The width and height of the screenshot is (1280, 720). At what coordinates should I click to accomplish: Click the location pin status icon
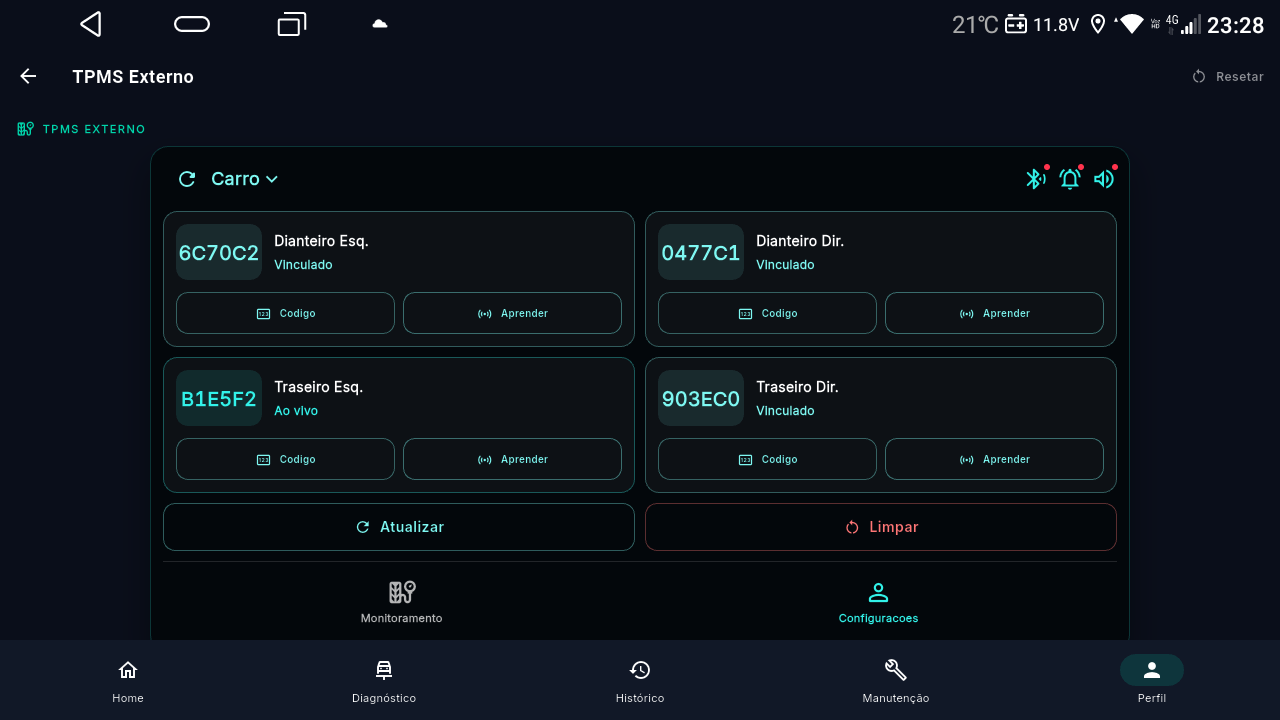(x=1098, y=24)
